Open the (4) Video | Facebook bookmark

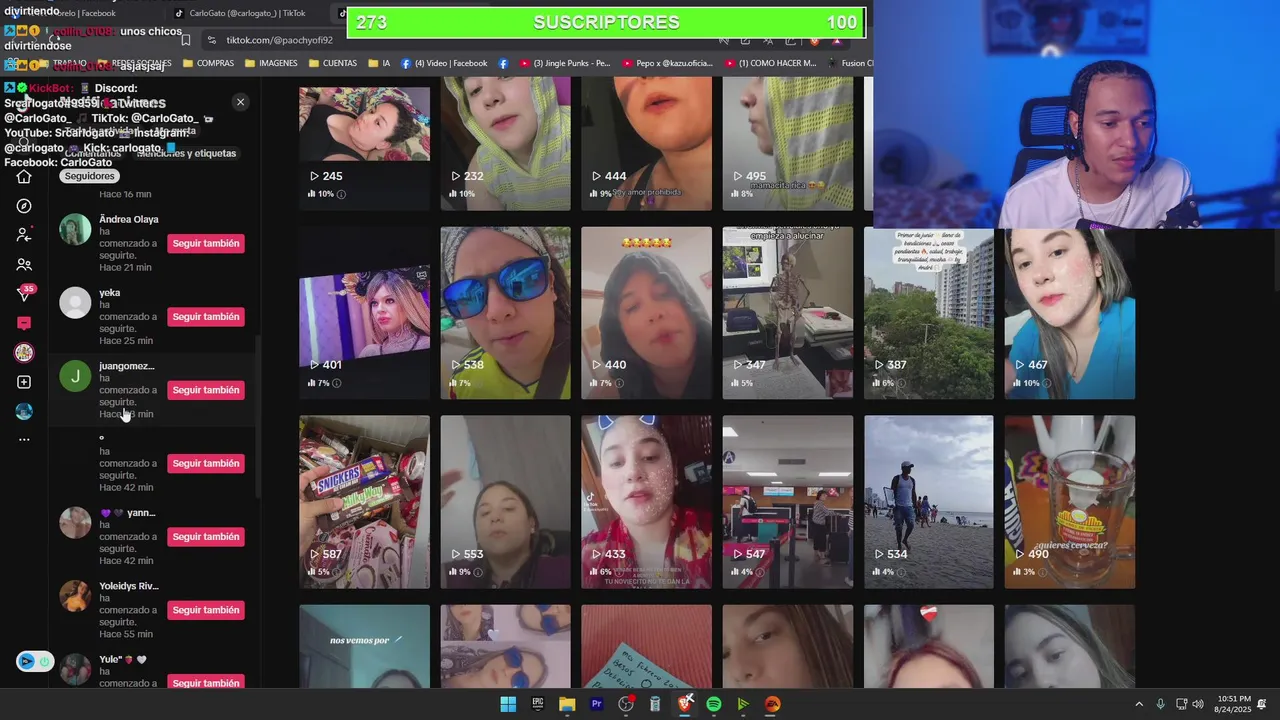pyautogui.click(x=444, y=63)
